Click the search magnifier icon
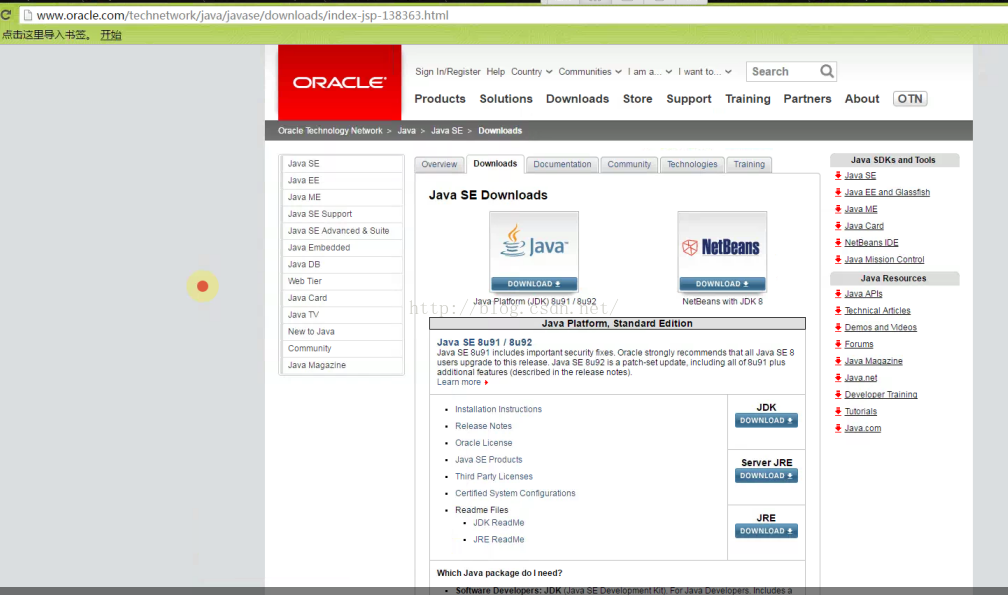Image resolution: width=1008 pixels, height=595 pixels. (827, 71)
